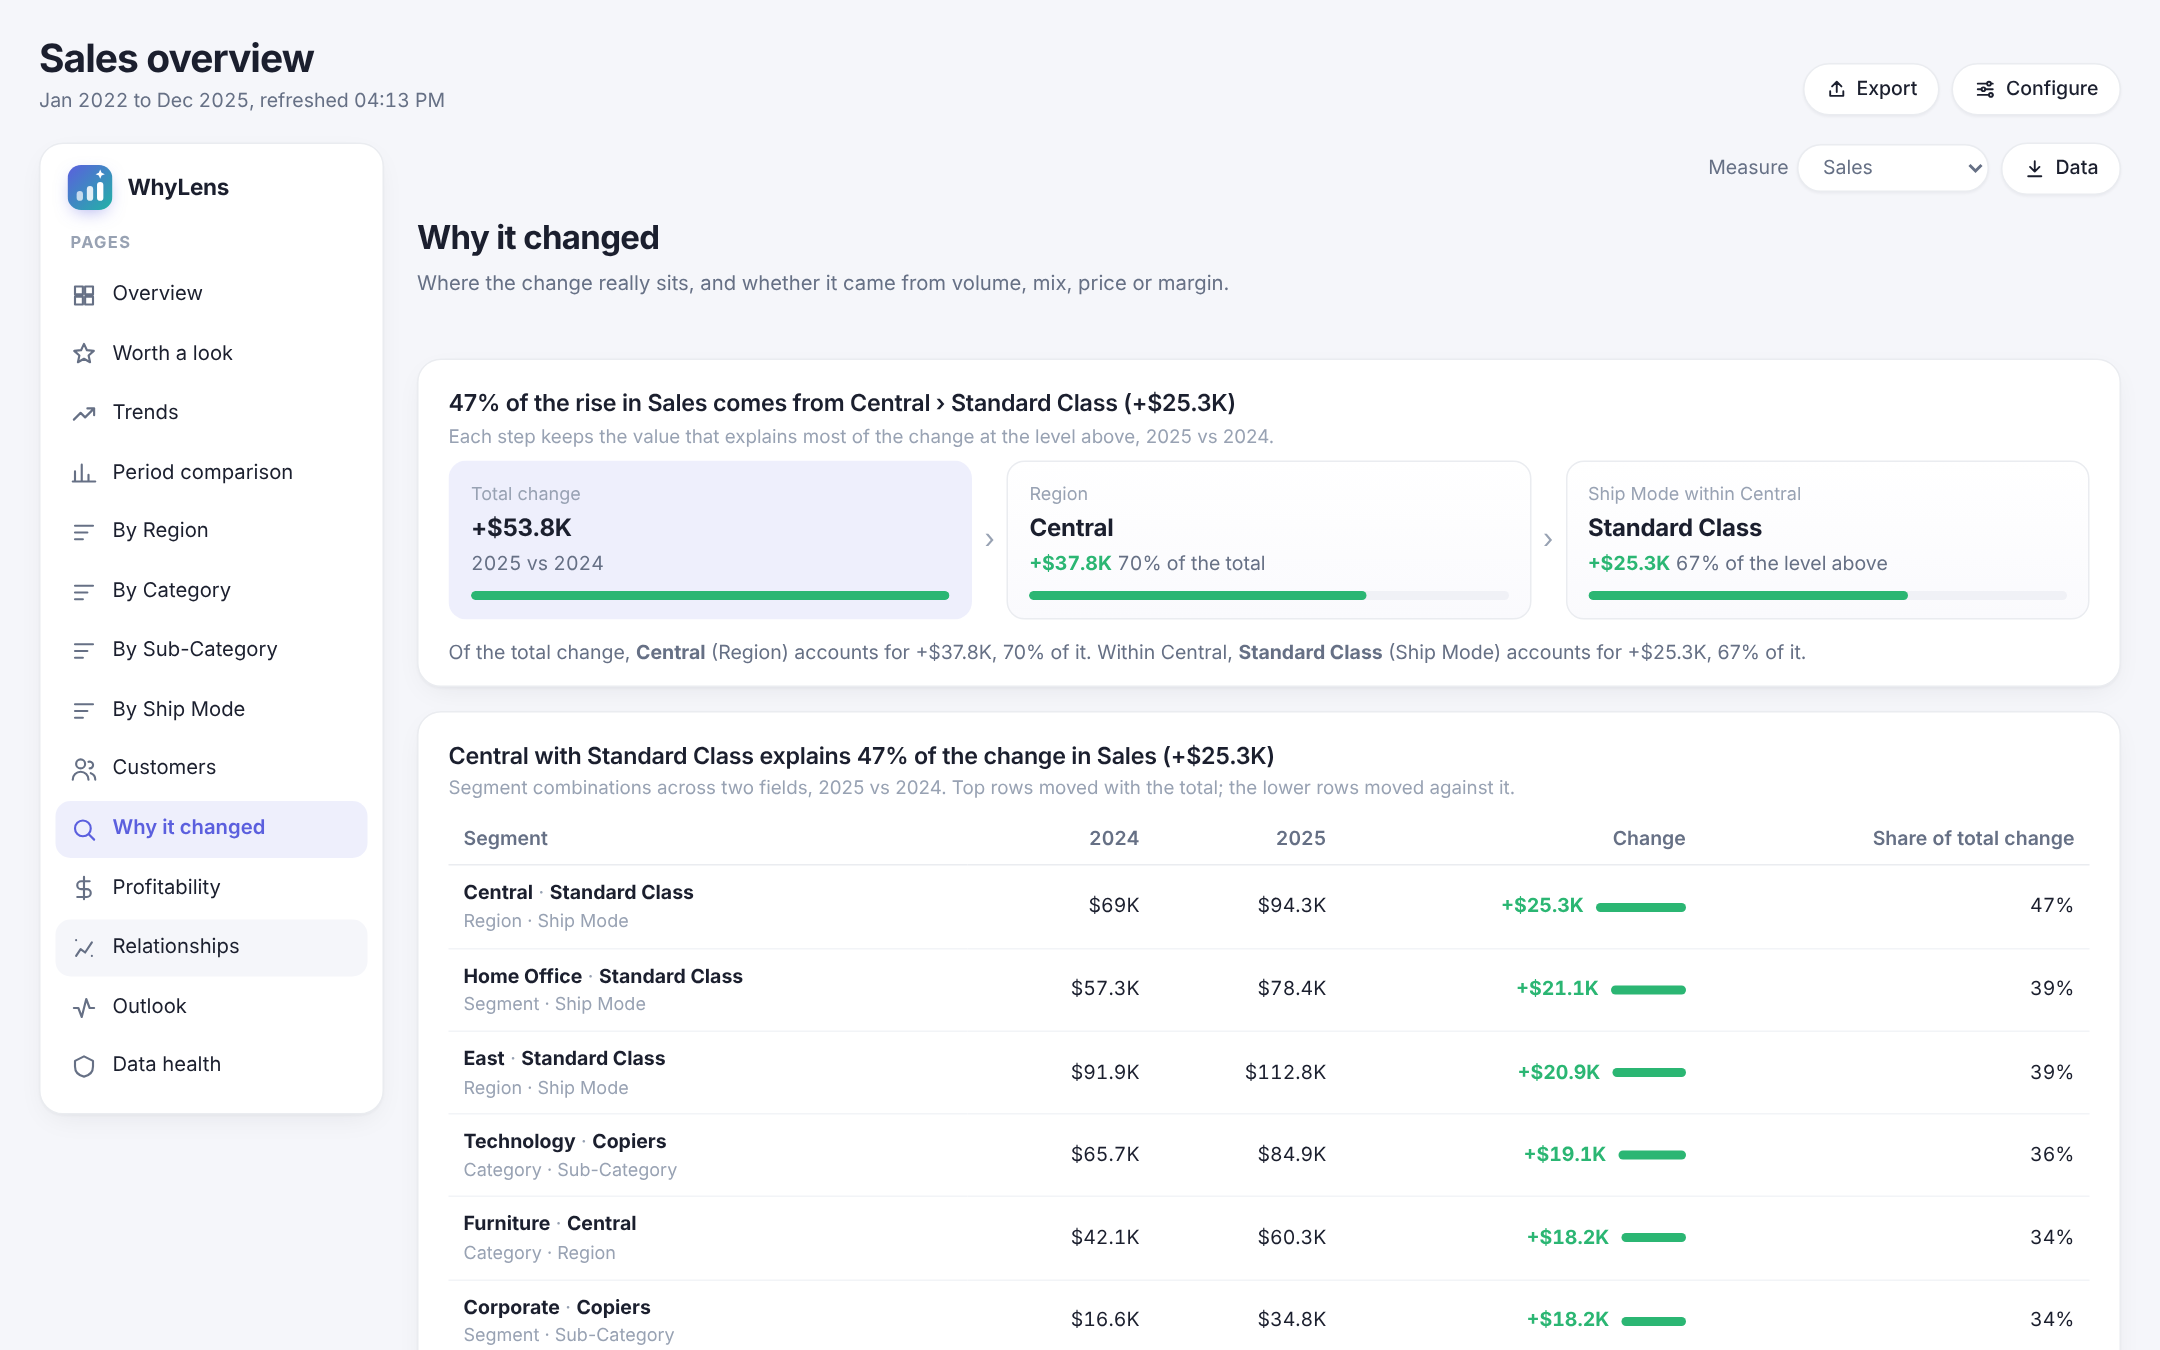This screenshot has height=1350, width=2160.
Task: Click chevron between Region and Ship Mode cards
Action: (1548, 540)
